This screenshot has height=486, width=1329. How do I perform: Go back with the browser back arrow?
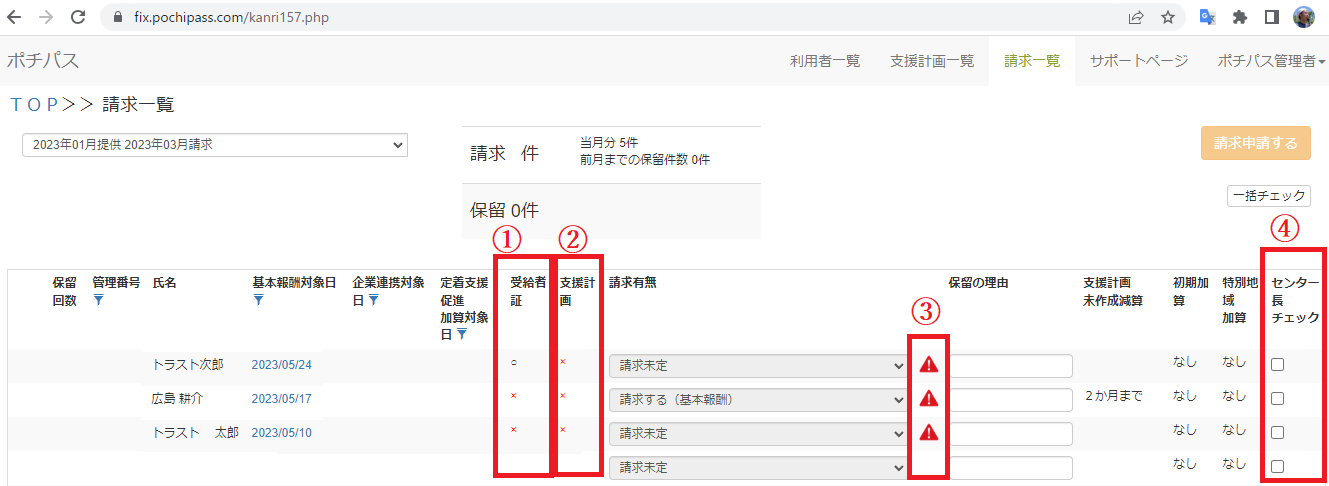(x=15, y=17)
